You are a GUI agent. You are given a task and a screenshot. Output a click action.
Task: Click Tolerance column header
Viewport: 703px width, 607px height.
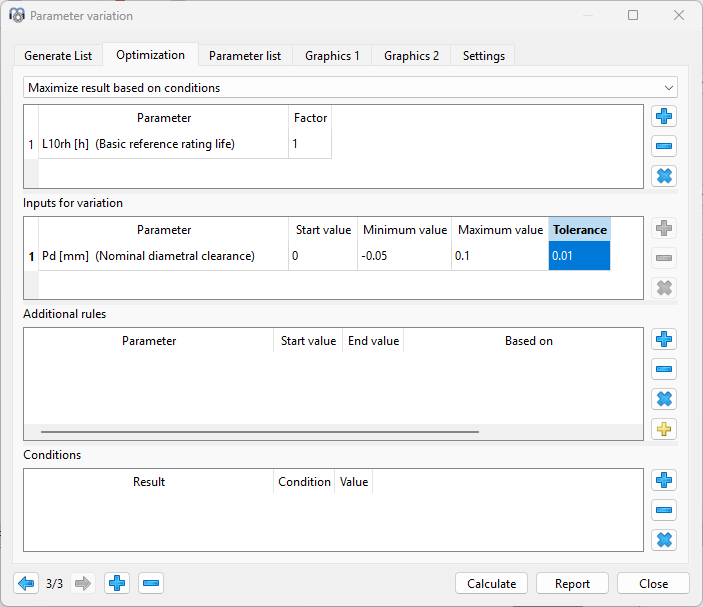579,230
